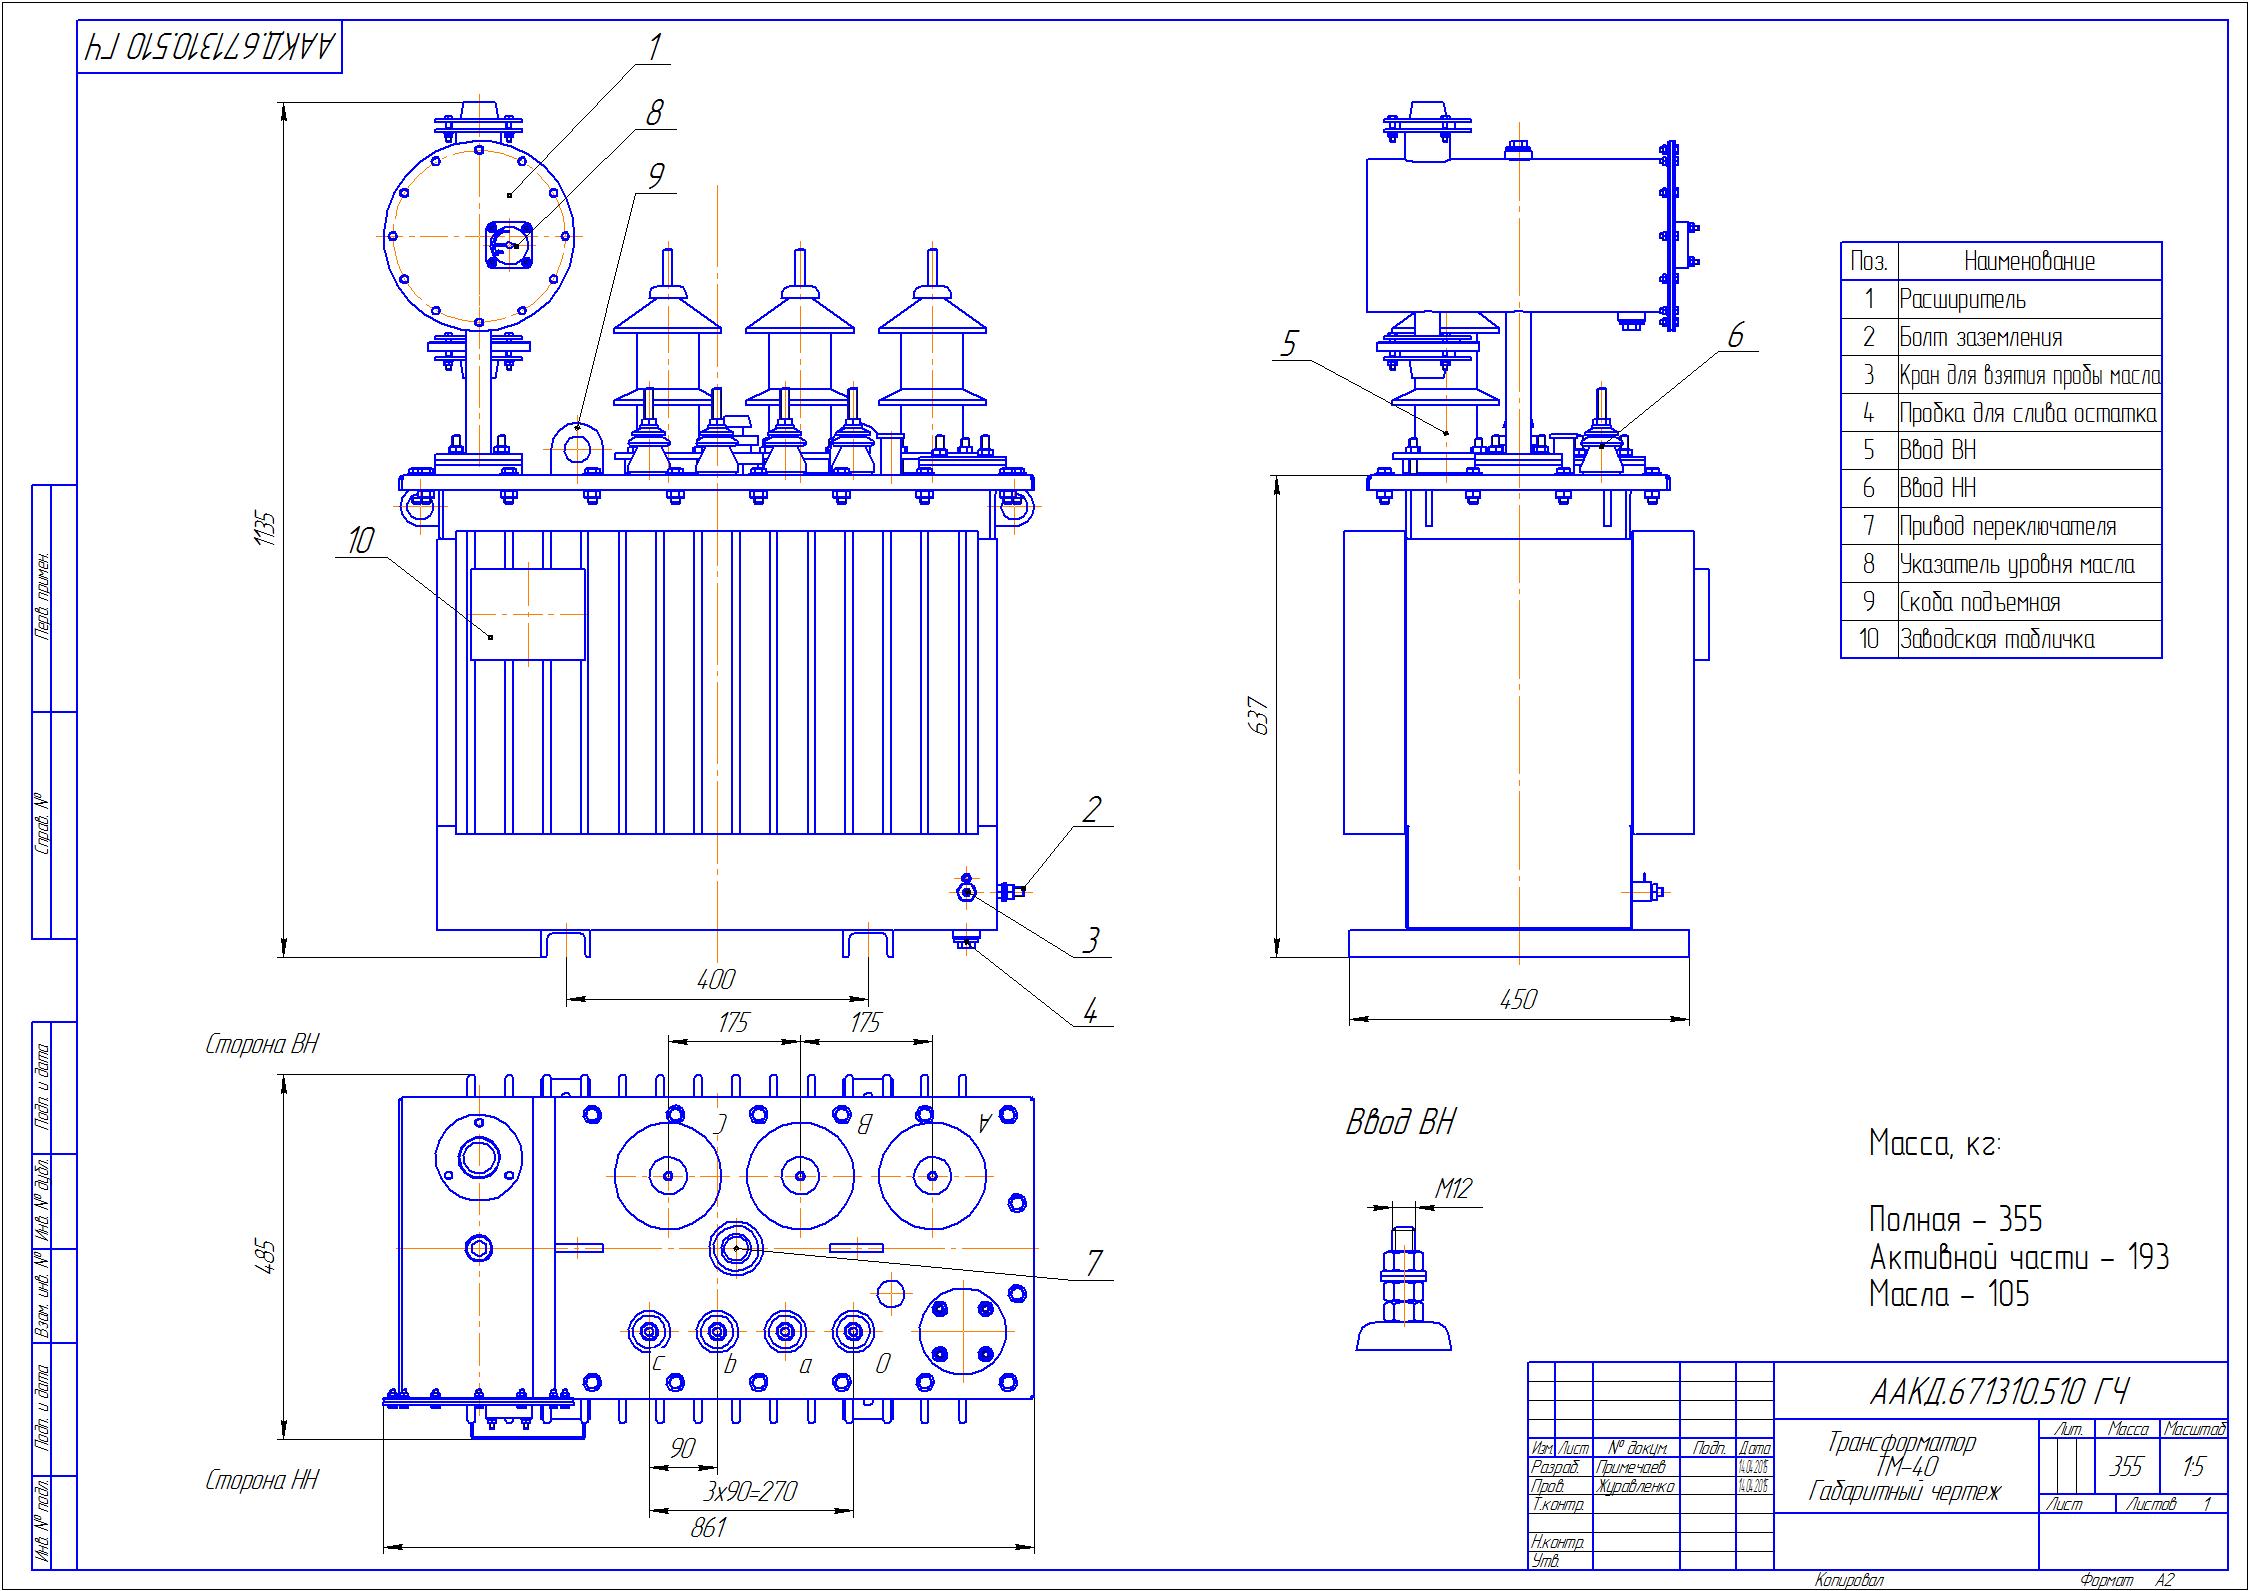Click callout number 2 near grounding bolt
This screenshot has height=1591, width=2249.
click(x=1092, y=808)
